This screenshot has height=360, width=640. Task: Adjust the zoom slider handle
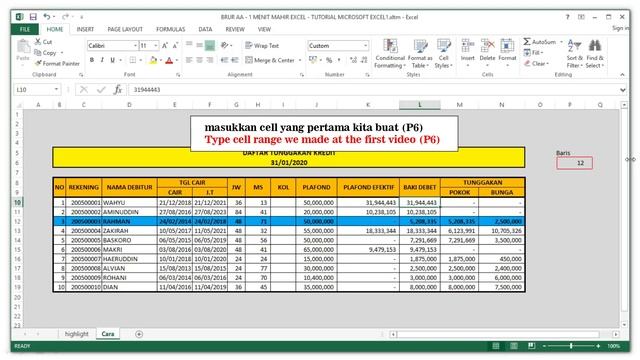click(x=571, y=346)
